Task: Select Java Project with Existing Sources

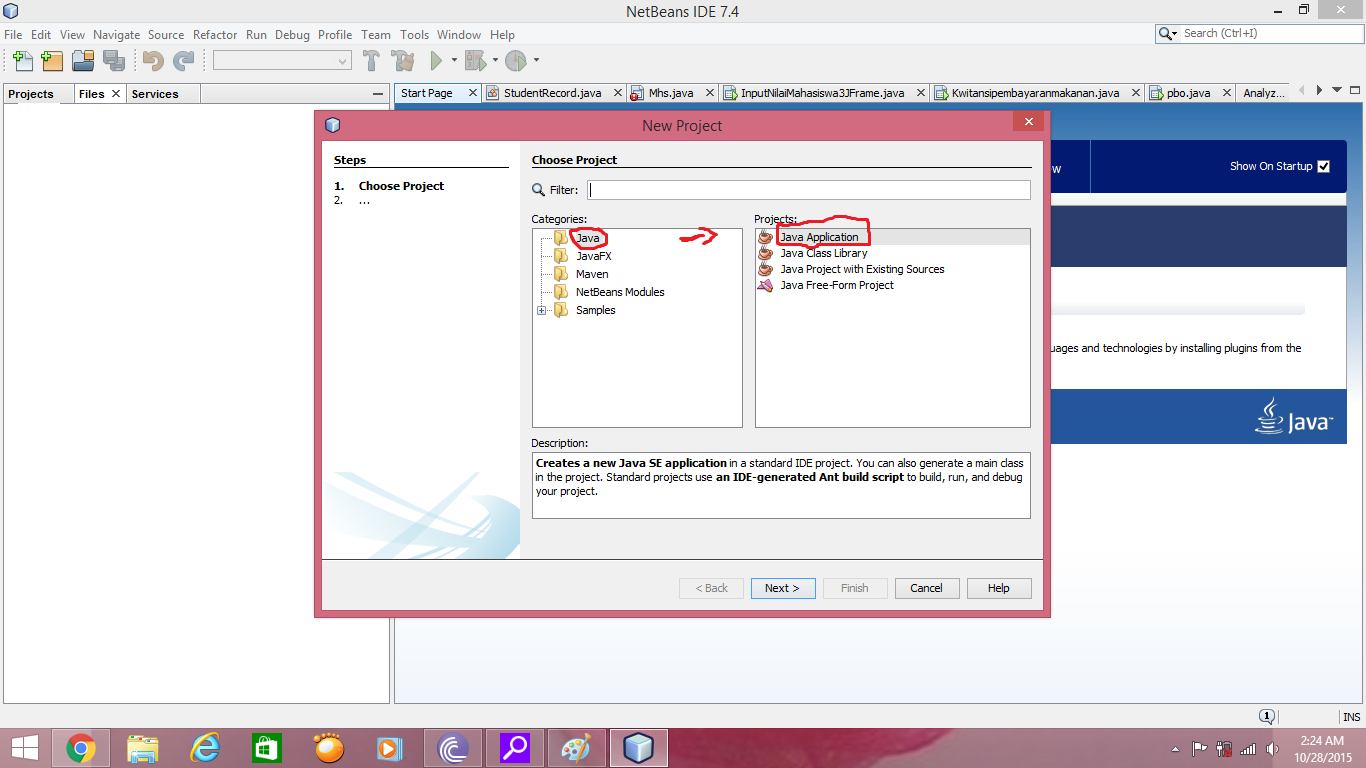Action: click(x=862, y=269)
